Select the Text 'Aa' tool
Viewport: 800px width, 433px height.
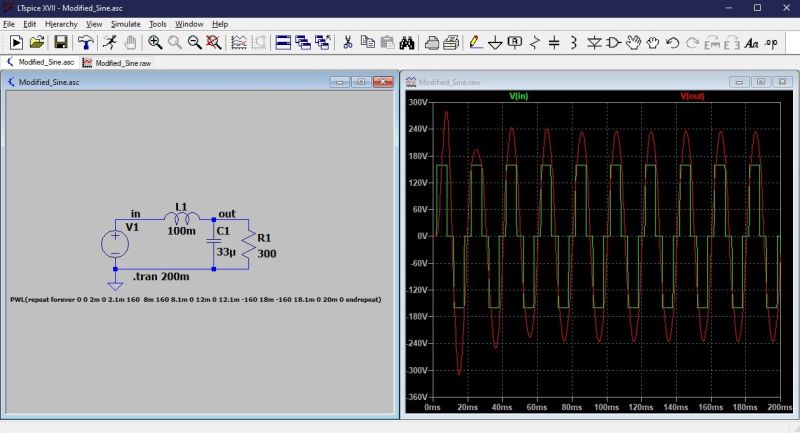751,43
